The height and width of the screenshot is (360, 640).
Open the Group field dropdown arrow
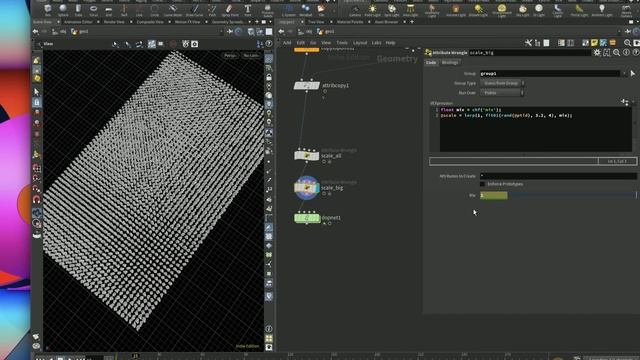pyautogui.click(x=624, y=73)
